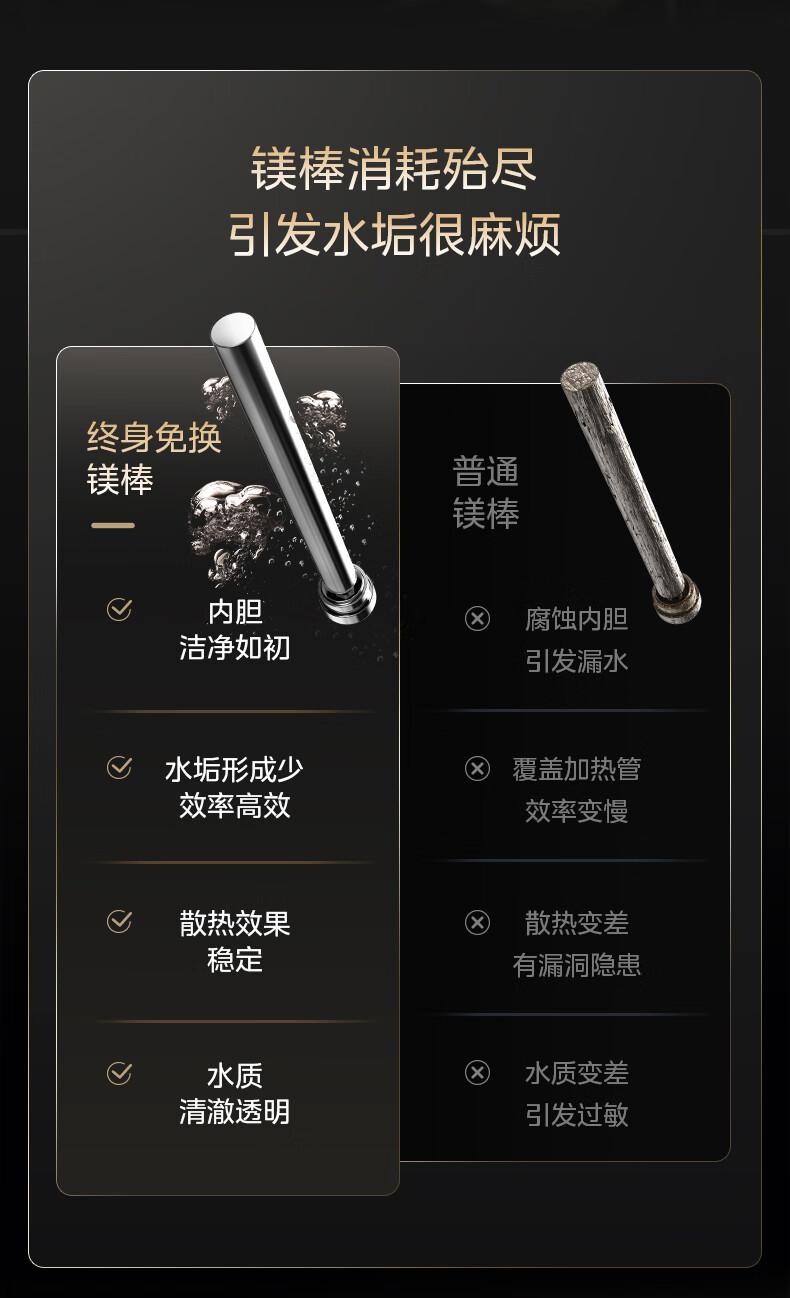Click the corroded ordinary magnesium rod image

[x=631, y=492]
